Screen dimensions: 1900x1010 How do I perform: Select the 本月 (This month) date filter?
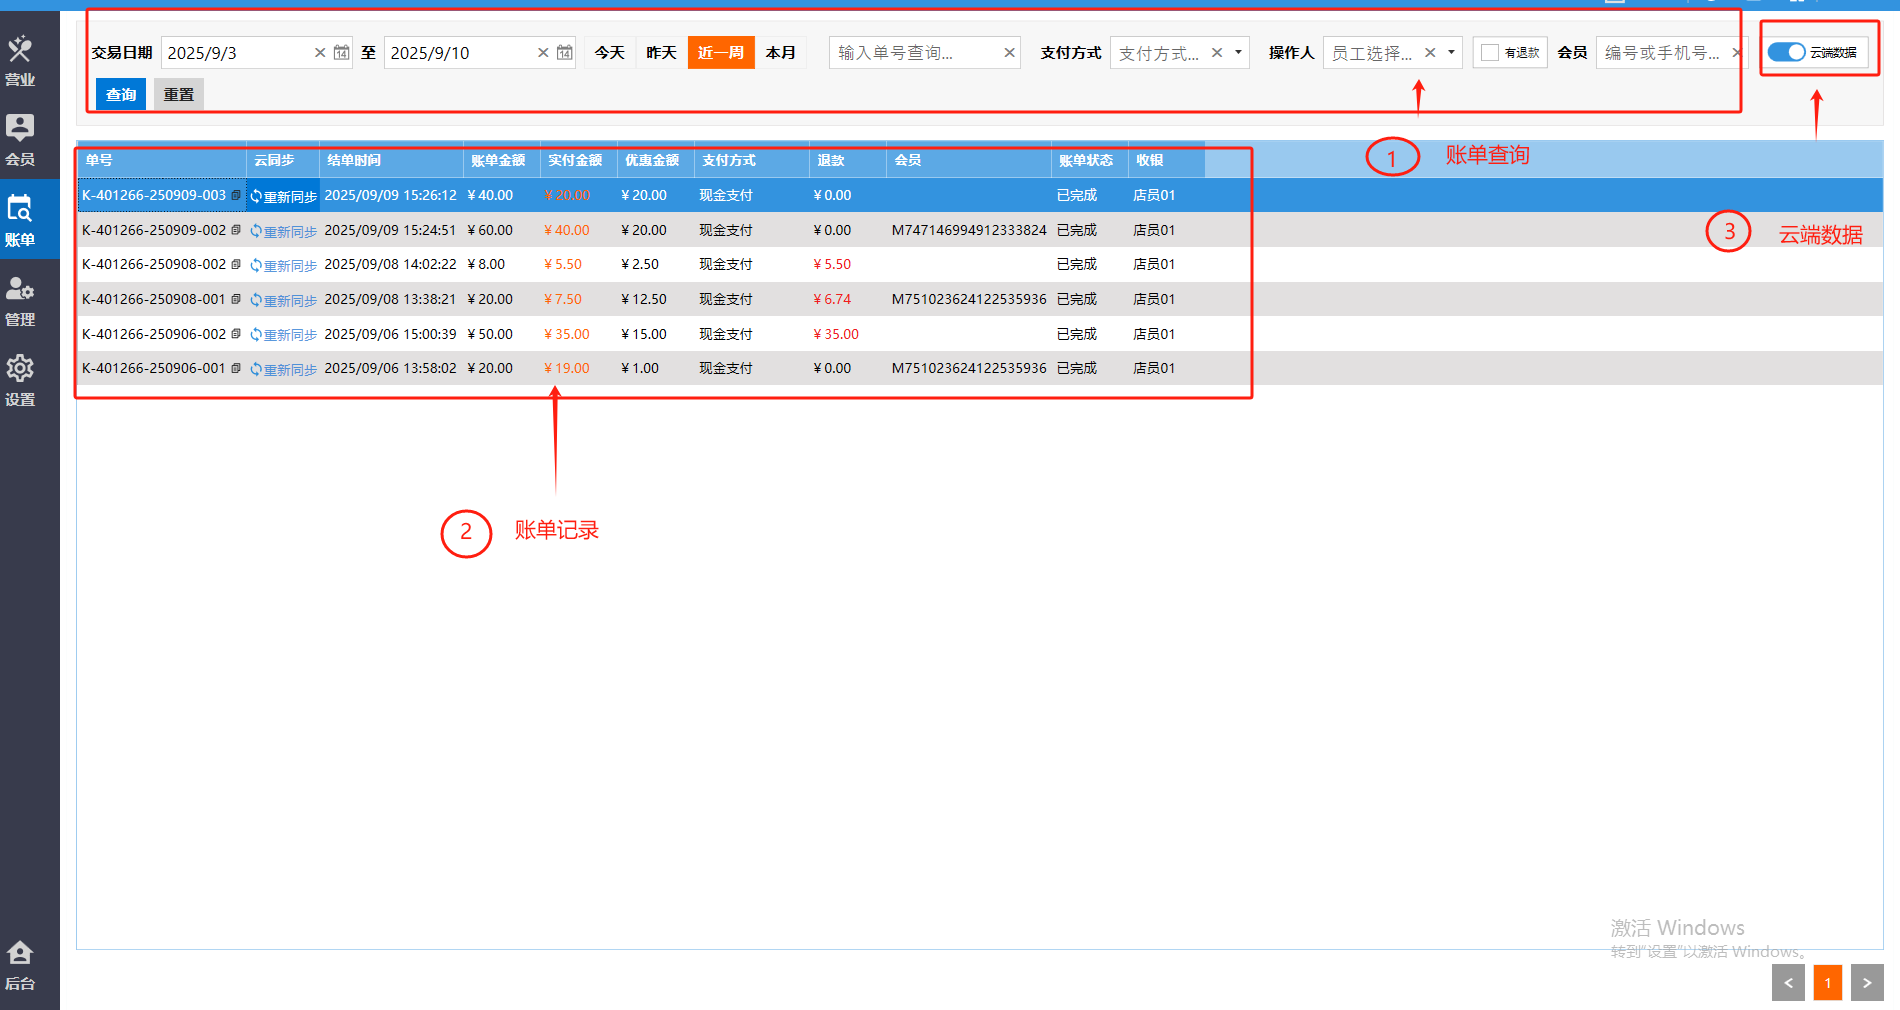click(781, 52)
